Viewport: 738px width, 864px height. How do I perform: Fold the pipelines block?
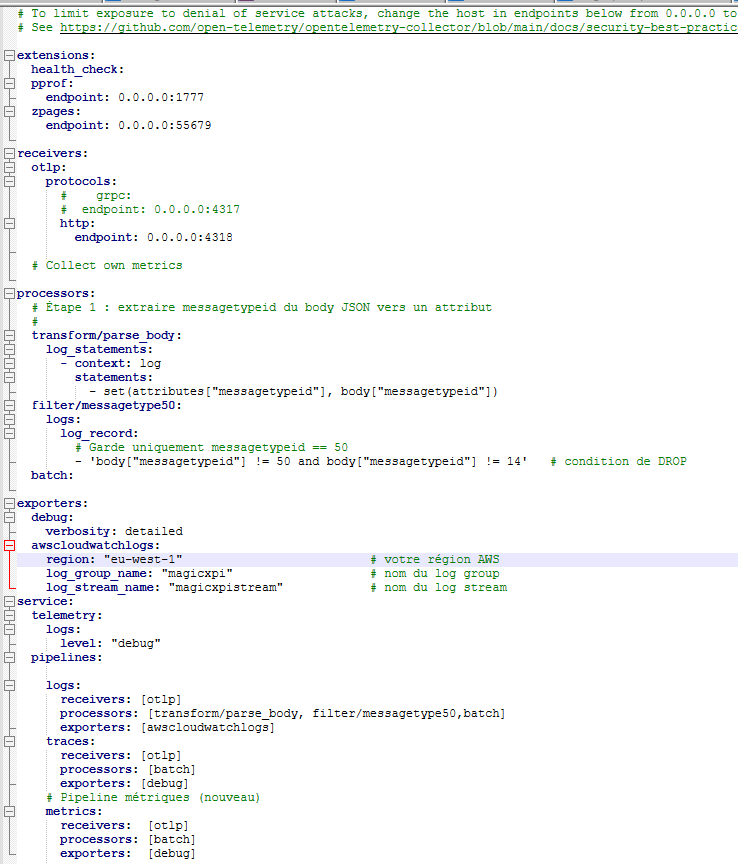point(9,657)
